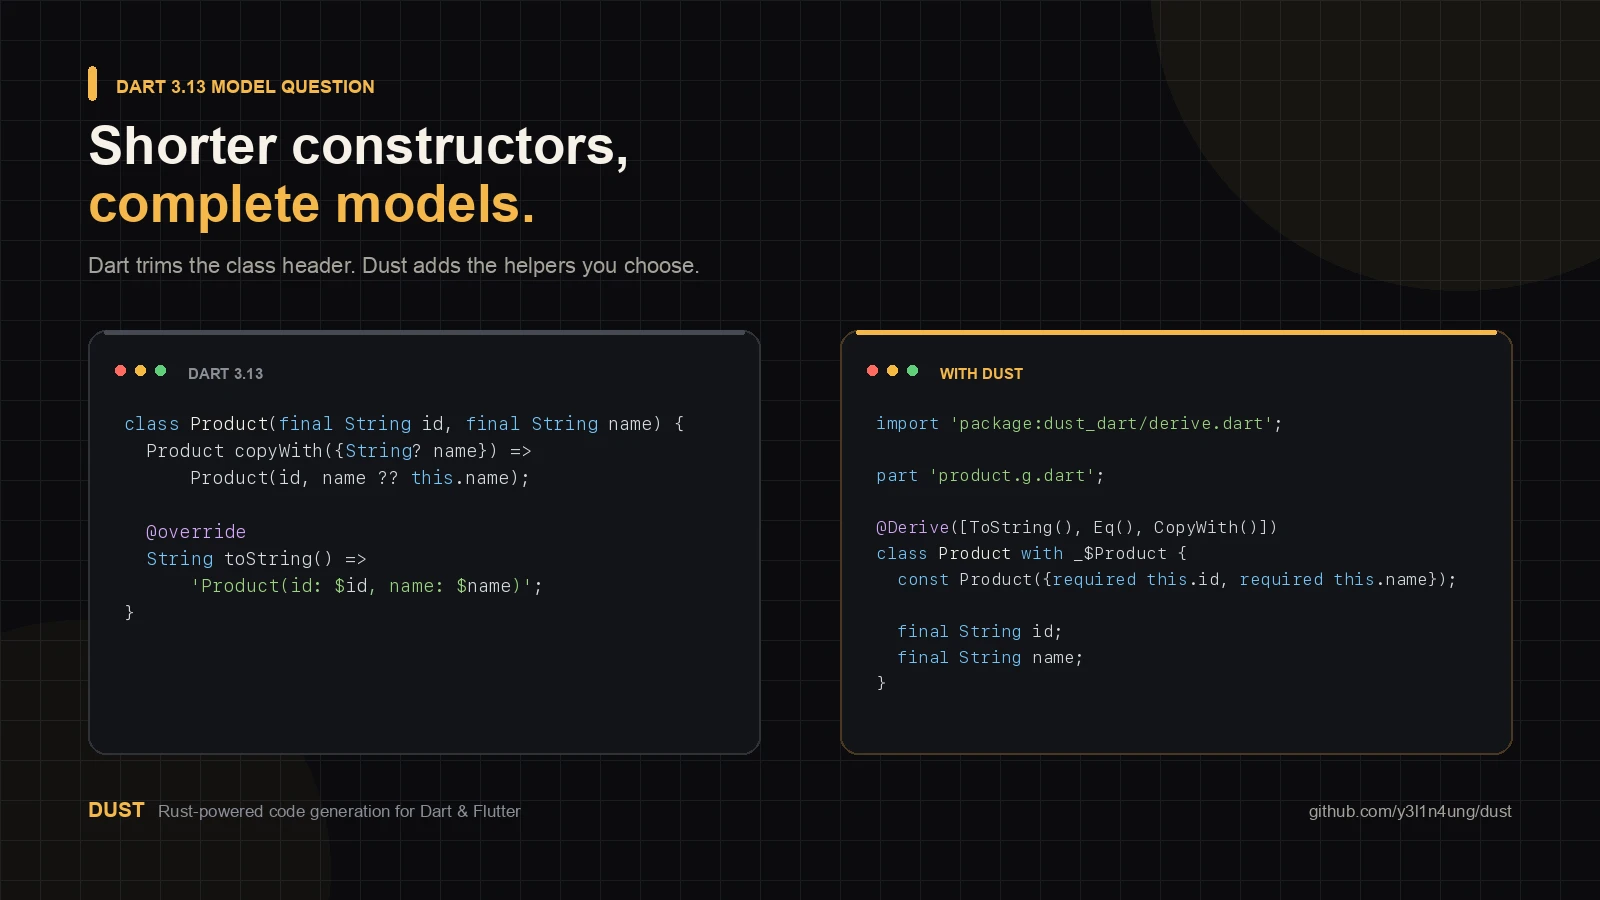Click the 'class Product with _$Product {' line
The height and width of the screenshot is (900, 1600).
tap(1031, 554)
